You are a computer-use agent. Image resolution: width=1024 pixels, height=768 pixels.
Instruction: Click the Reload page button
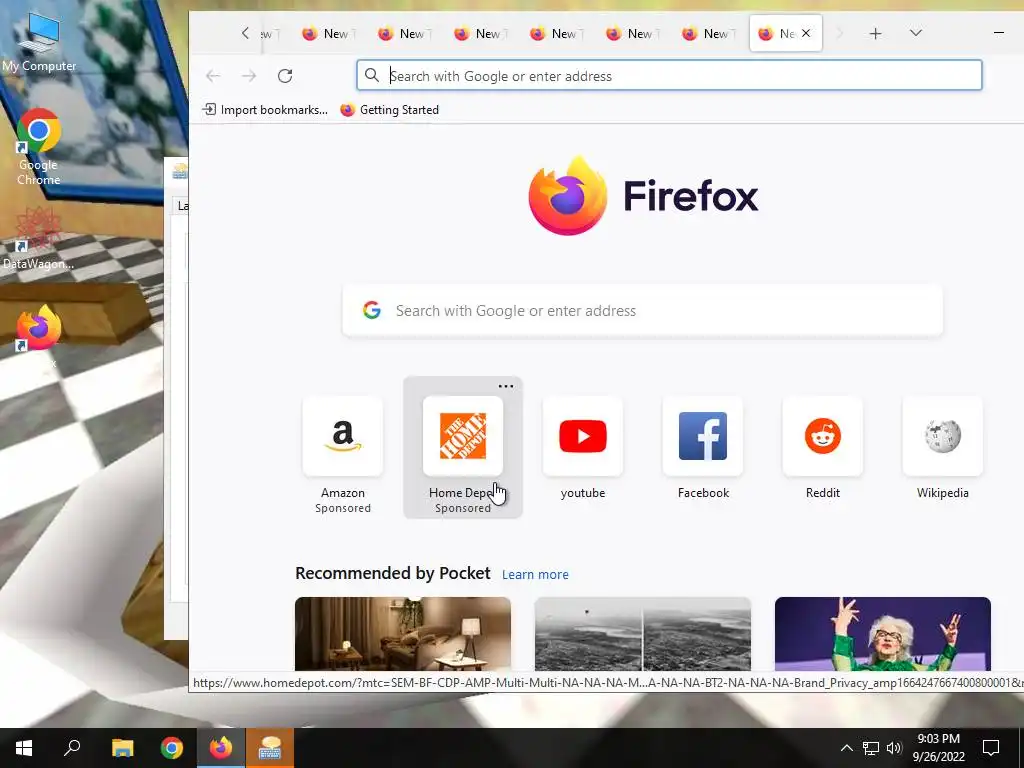click(285, 76)
